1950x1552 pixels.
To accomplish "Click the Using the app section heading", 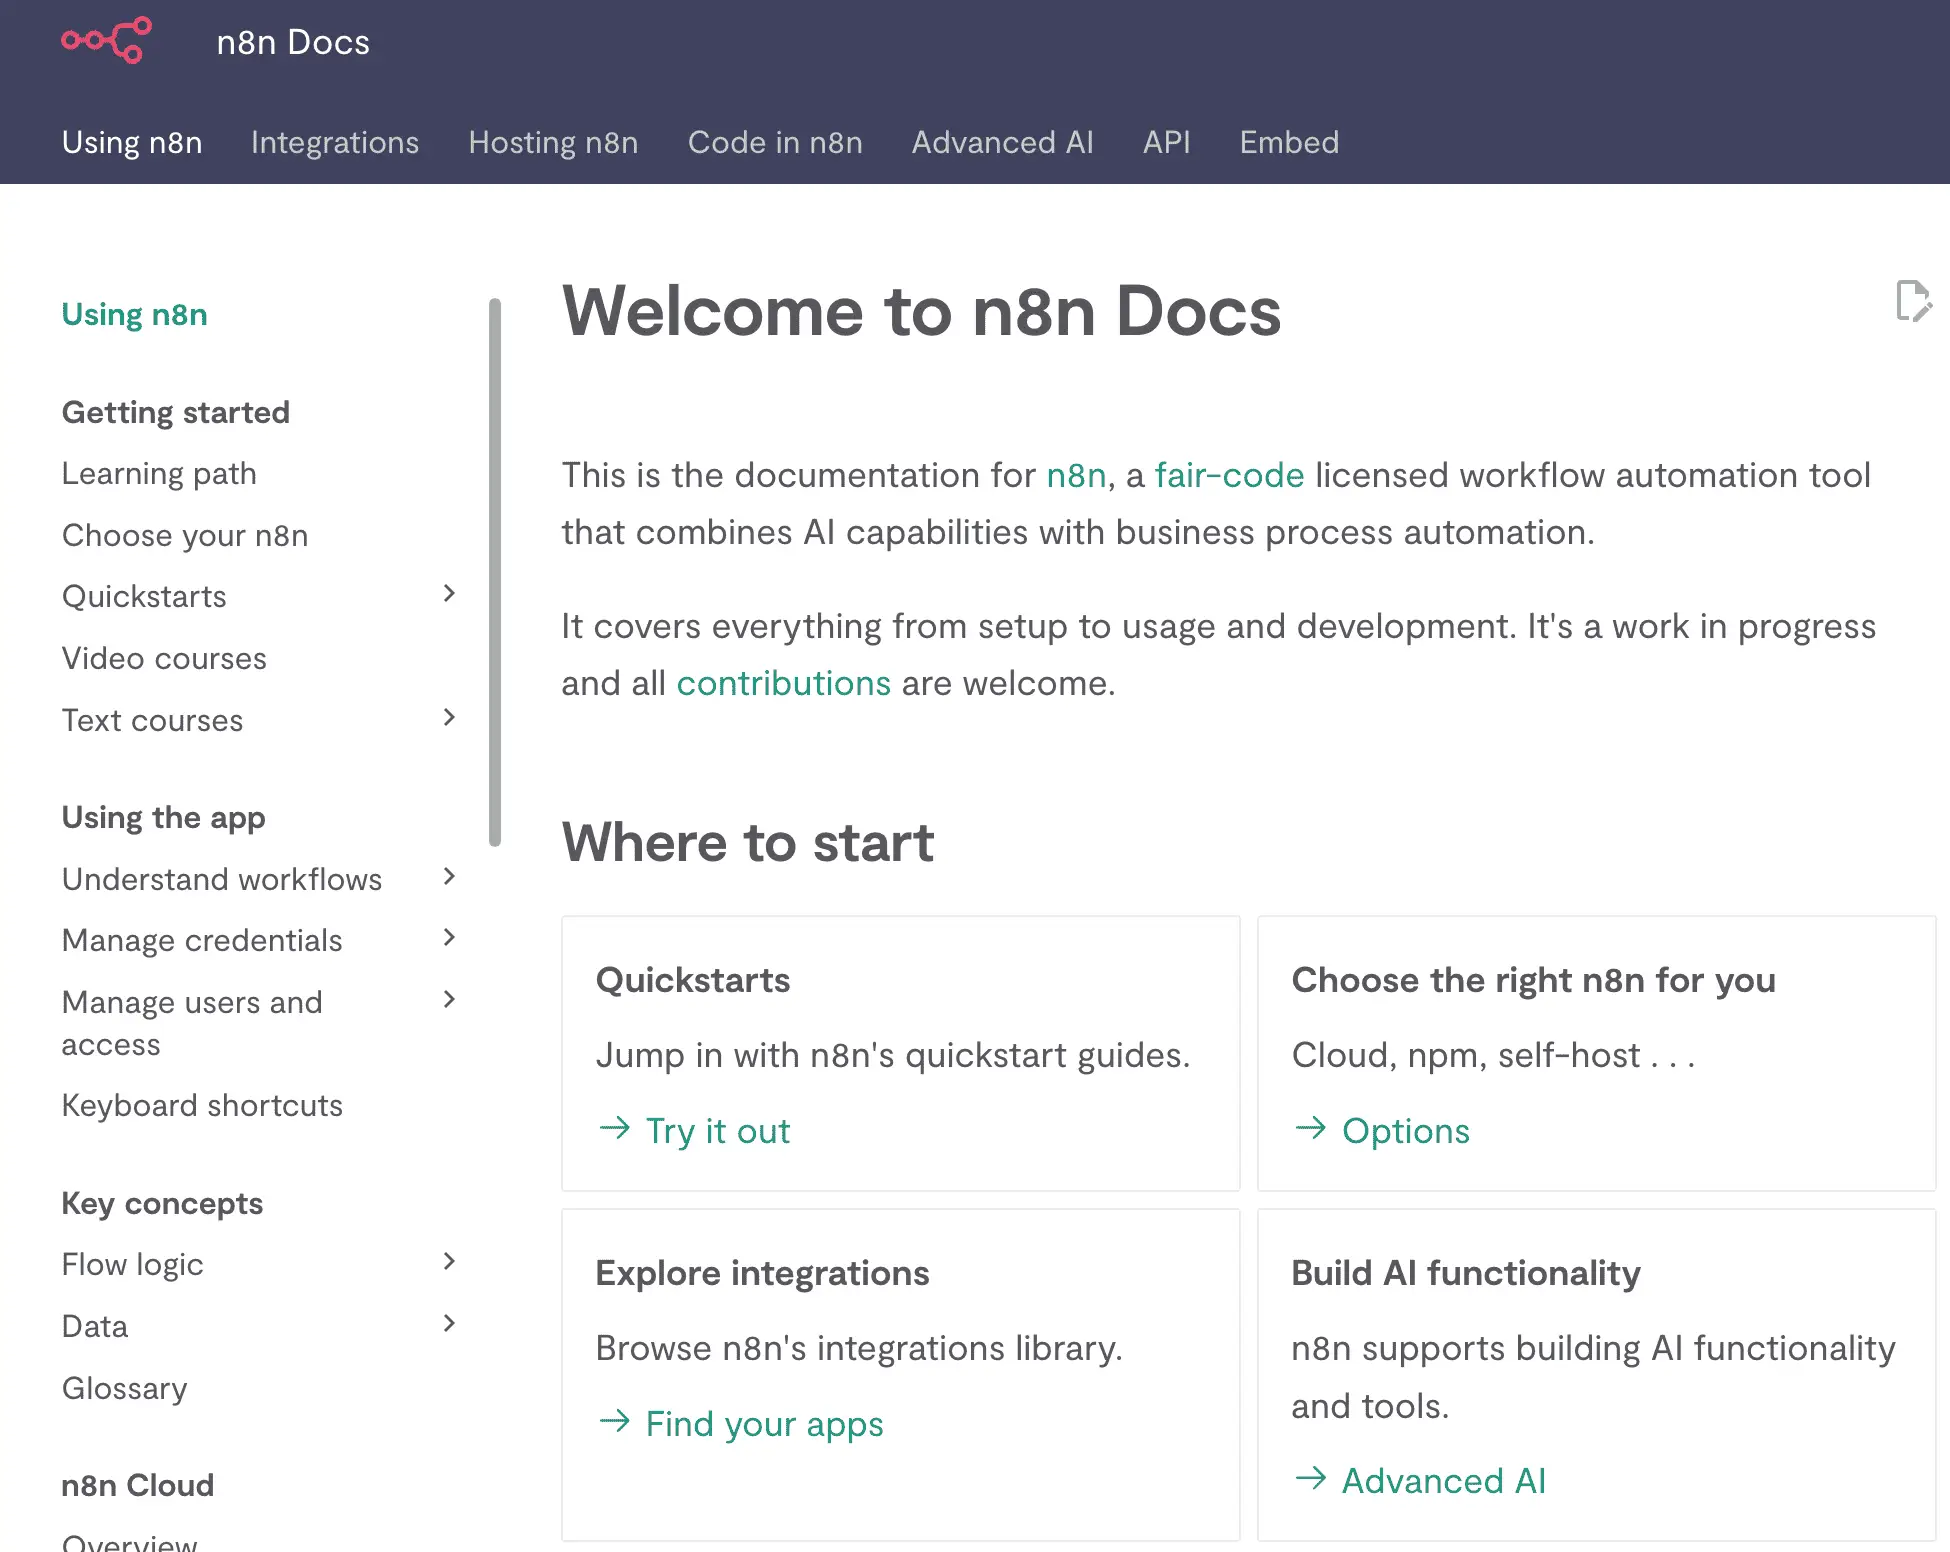I will pyautogui.click(x=163, y=817).
